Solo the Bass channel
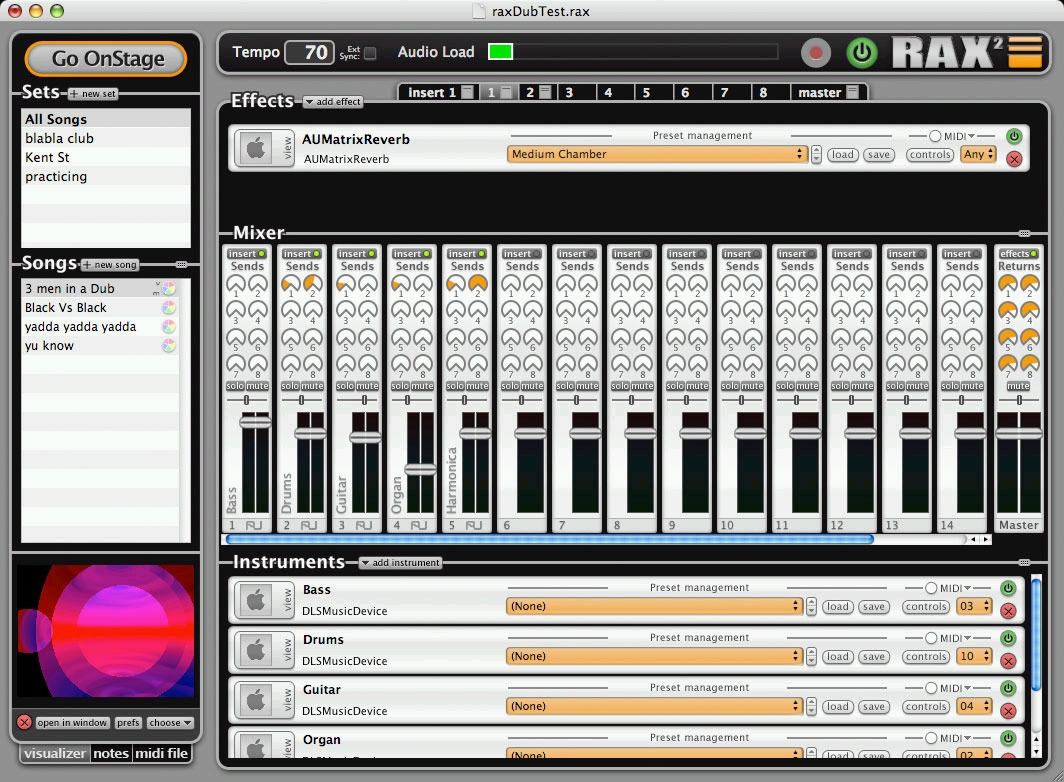The width and height of the screenshot is (1064, 782). [235, 386]
